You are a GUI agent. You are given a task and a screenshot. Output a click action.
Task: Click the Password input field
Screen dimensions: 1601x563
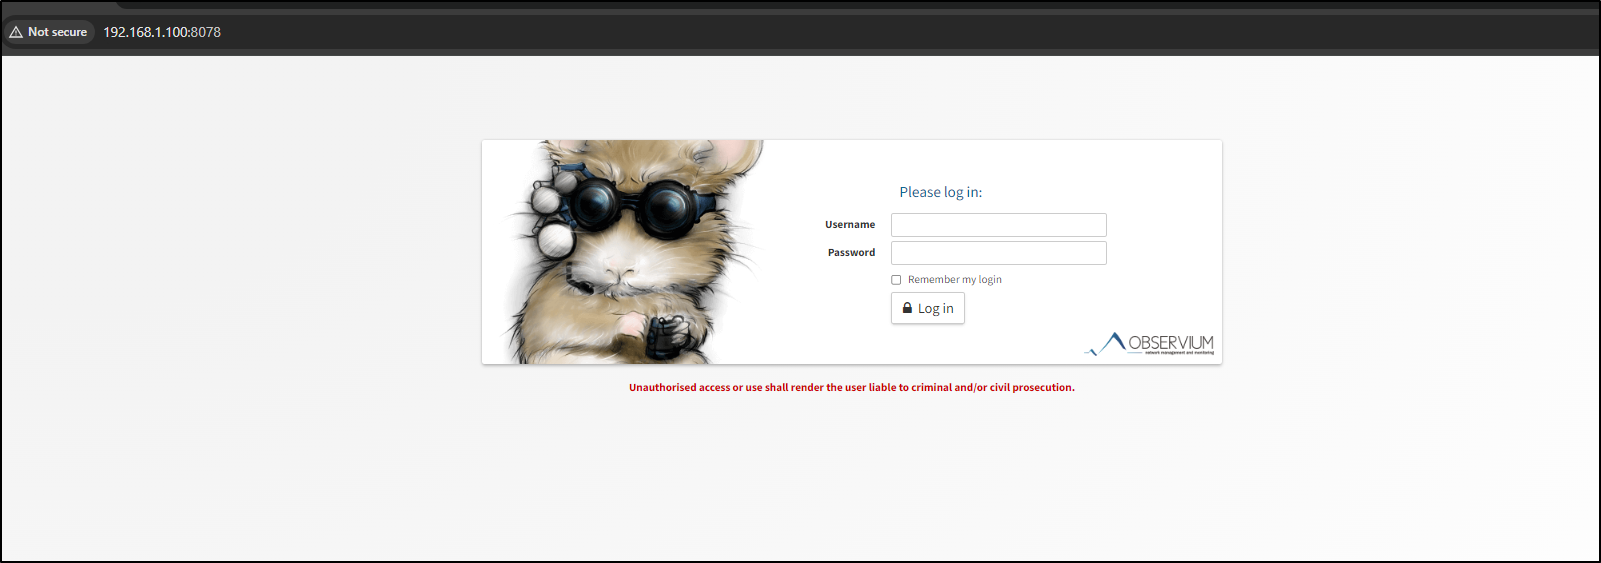point(998,253)
